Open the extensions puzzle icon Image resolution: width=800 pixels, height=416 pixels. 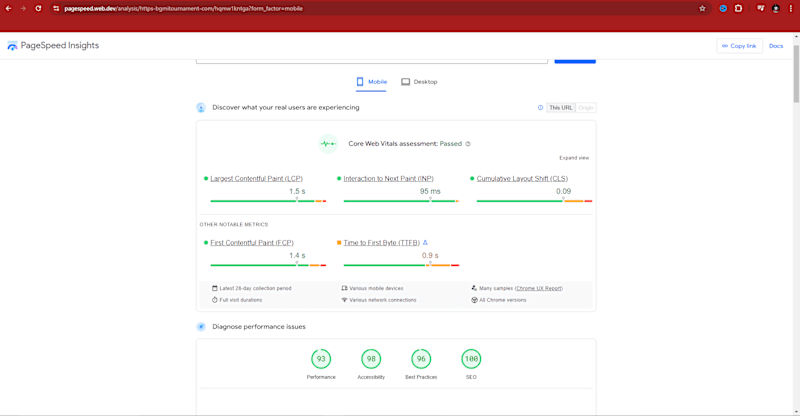[738, 8]
